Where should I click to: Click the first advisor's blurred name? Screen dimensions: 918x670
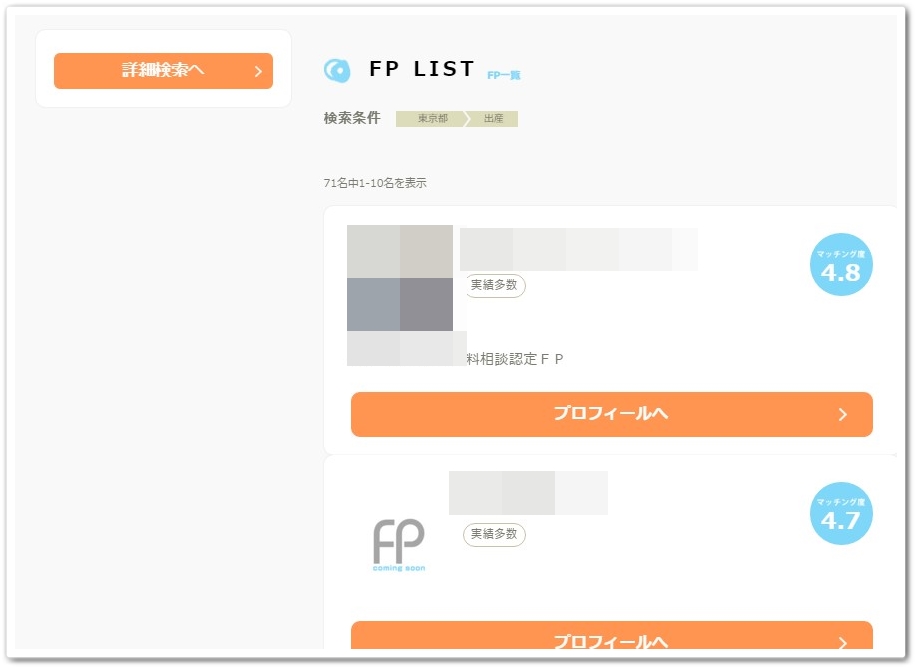(578, 249)
